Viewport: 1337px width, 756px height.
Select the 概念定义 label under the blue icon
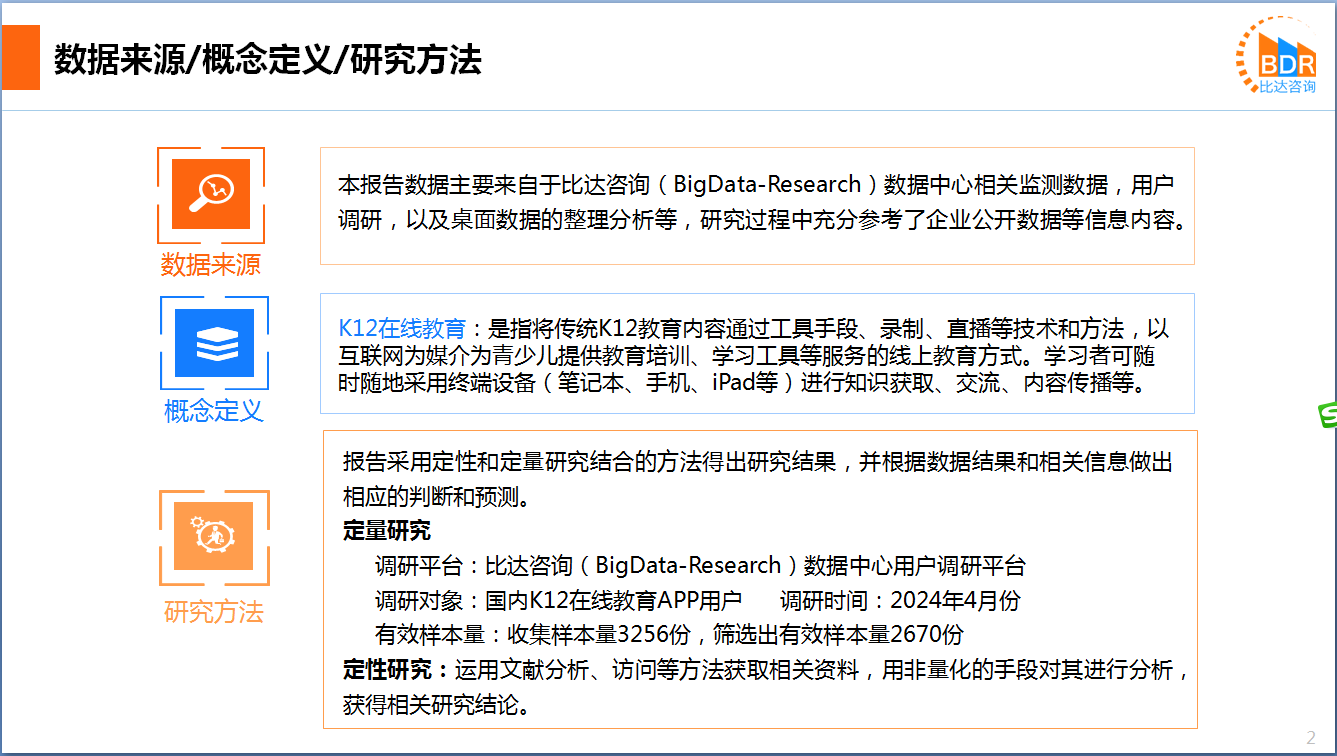[214, 410]
